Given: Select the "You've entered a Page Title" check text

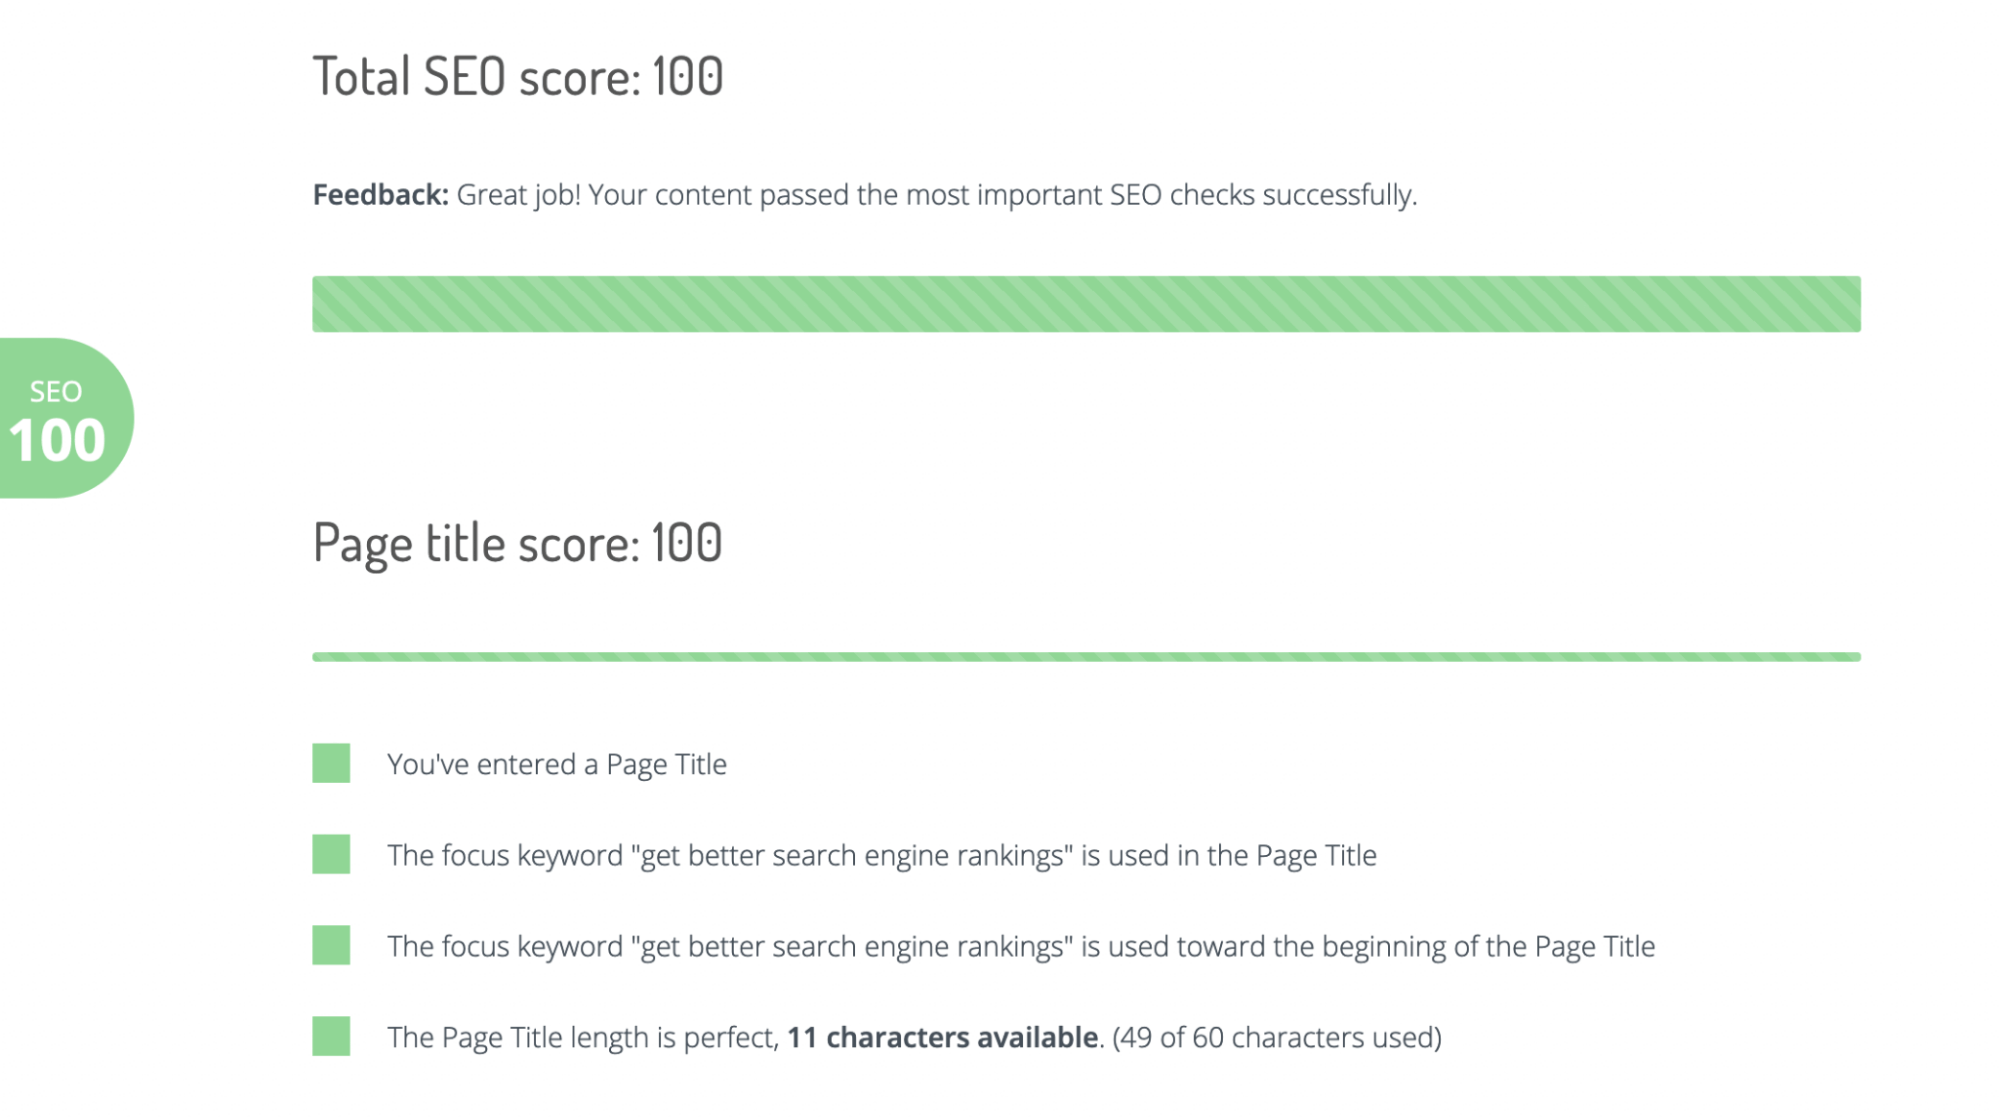Looking at the screenshot, I should [556, 765].
